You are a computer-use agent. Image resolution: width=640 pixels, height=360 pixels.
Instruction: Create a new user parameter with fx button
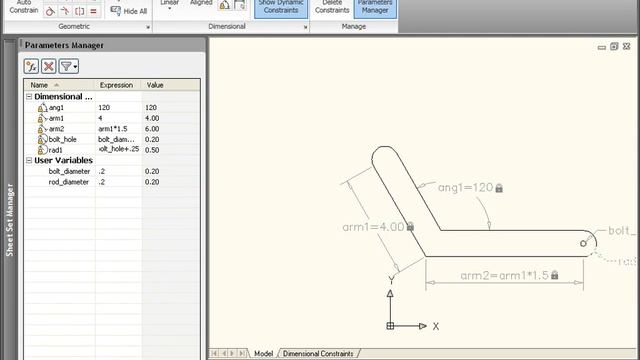pos(31,66)
